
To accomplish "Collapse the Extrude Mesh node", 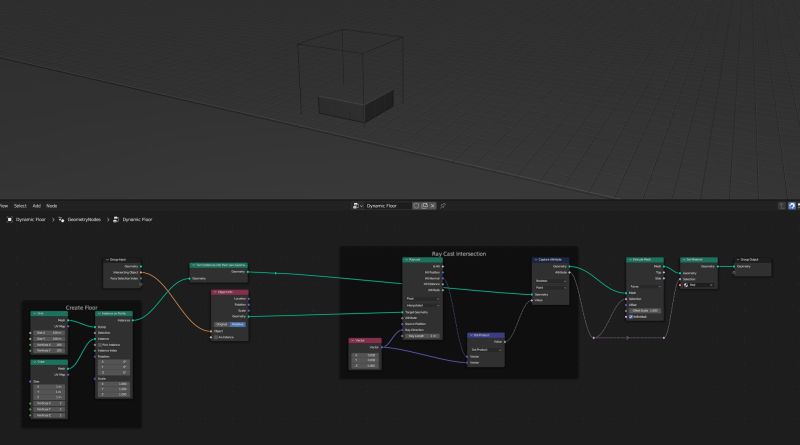I will point(630,260).
